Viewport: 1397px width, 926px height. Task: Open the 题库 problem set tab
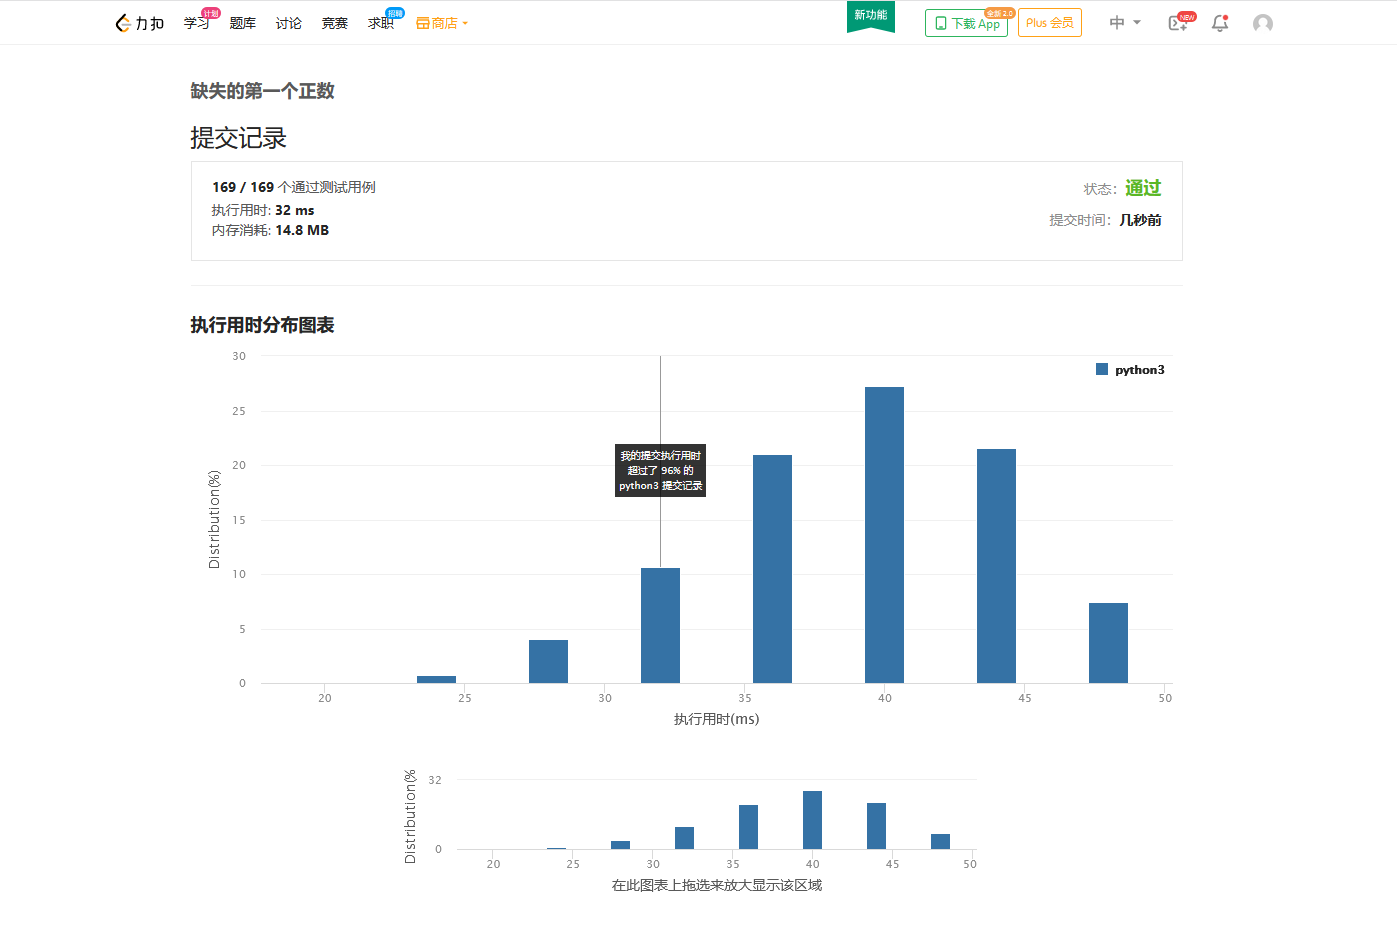243,23
